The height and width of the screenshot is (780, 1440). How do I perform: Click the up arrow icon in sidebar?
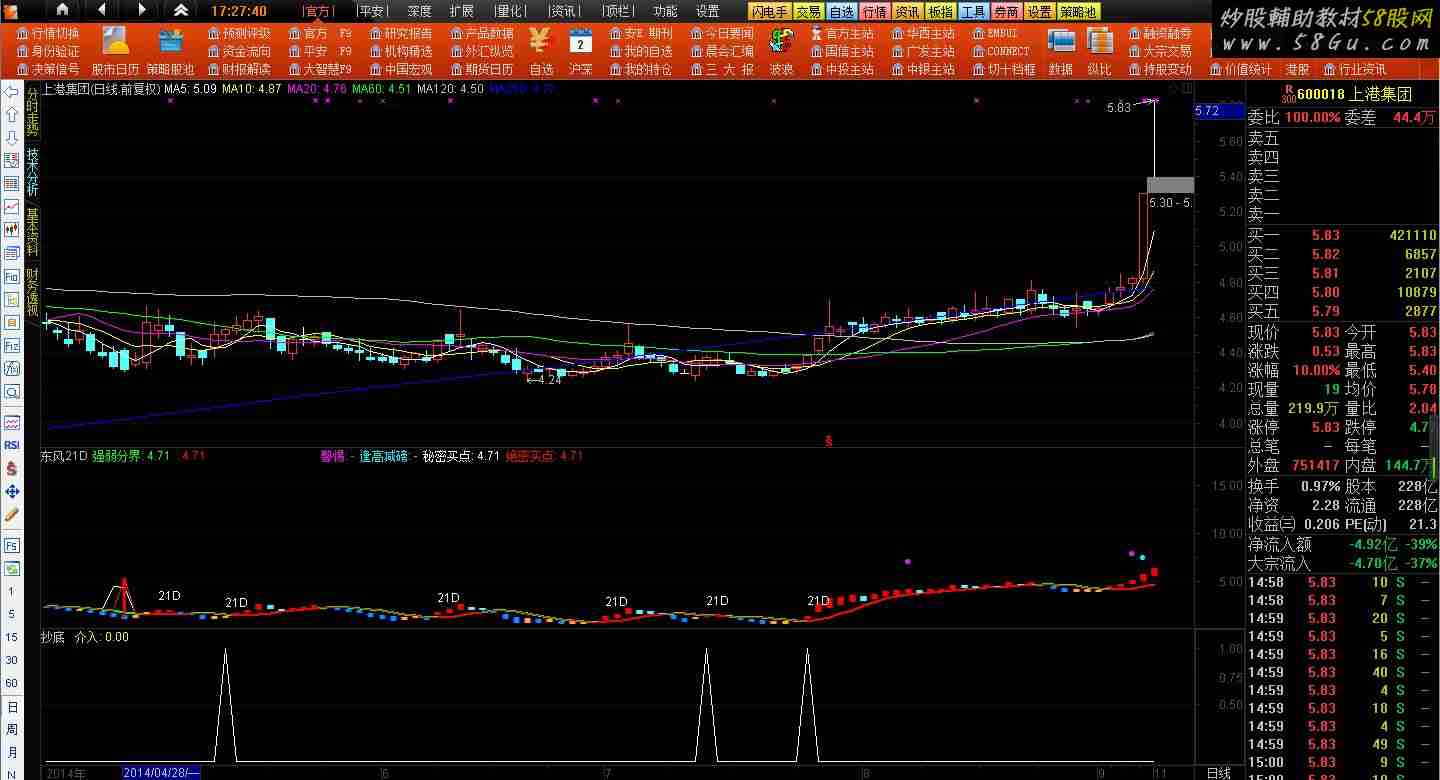click(x=12, y=115)
